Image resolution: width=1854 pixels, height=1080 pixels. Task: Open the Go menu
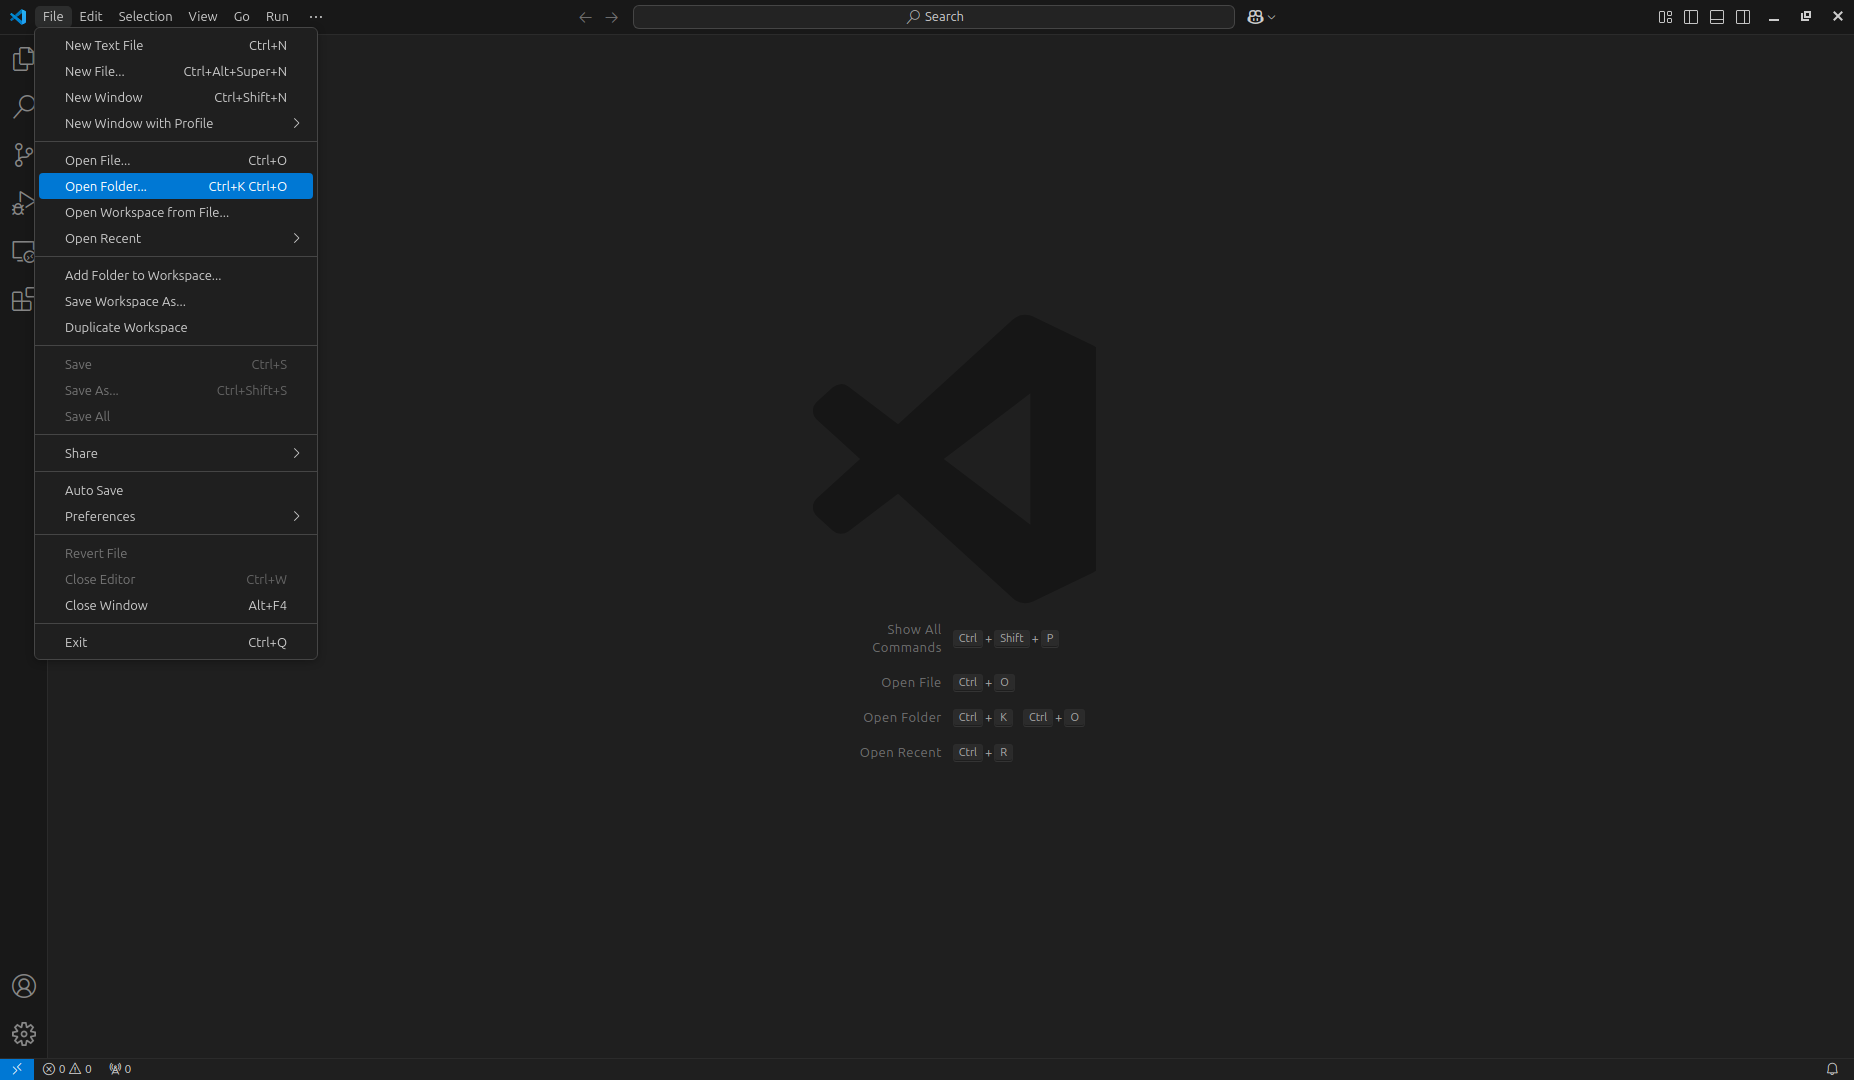coord(242,17)
